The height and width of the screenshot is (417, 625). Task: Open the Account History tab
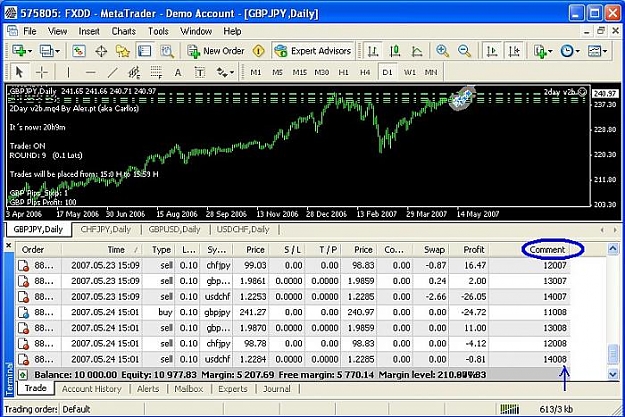(92, 389)
